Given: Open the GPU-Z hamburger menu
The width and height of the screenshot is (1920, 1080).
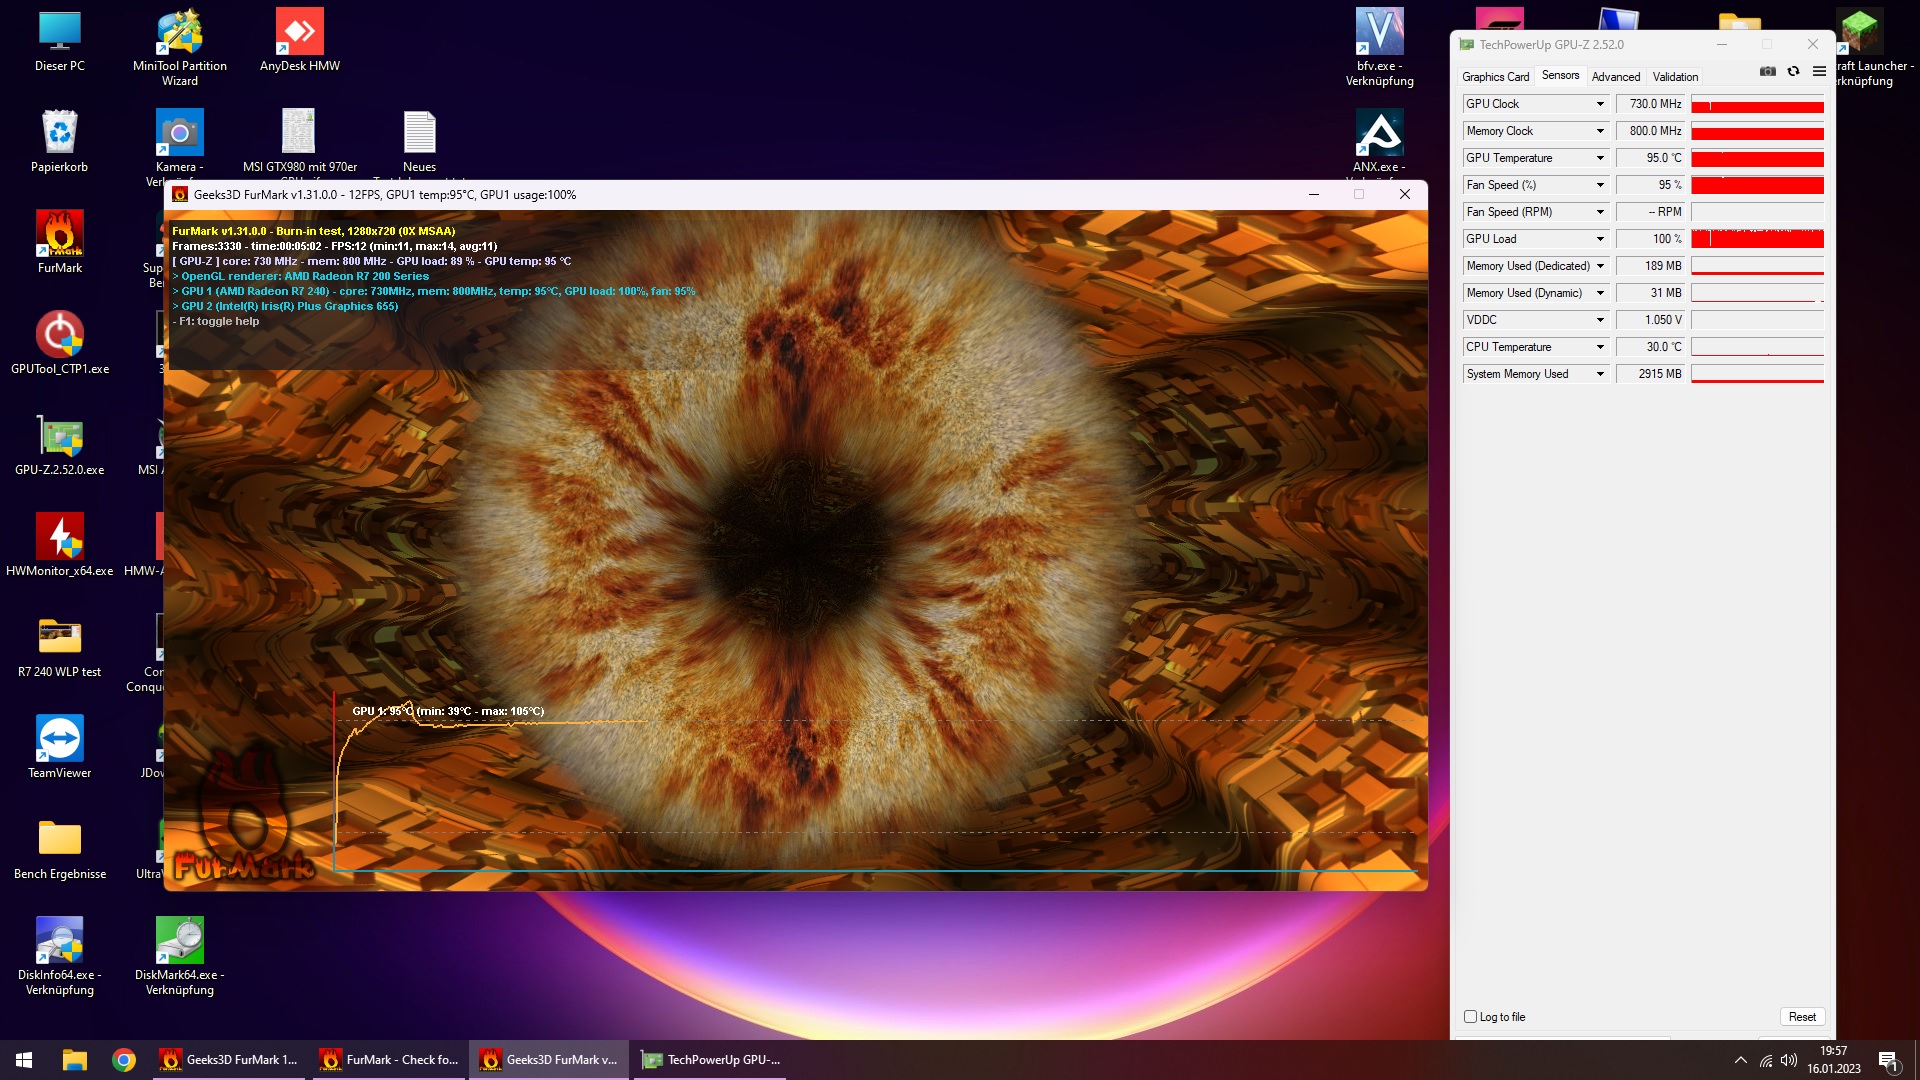Looking at the screenshot, I should point(1819,71).
